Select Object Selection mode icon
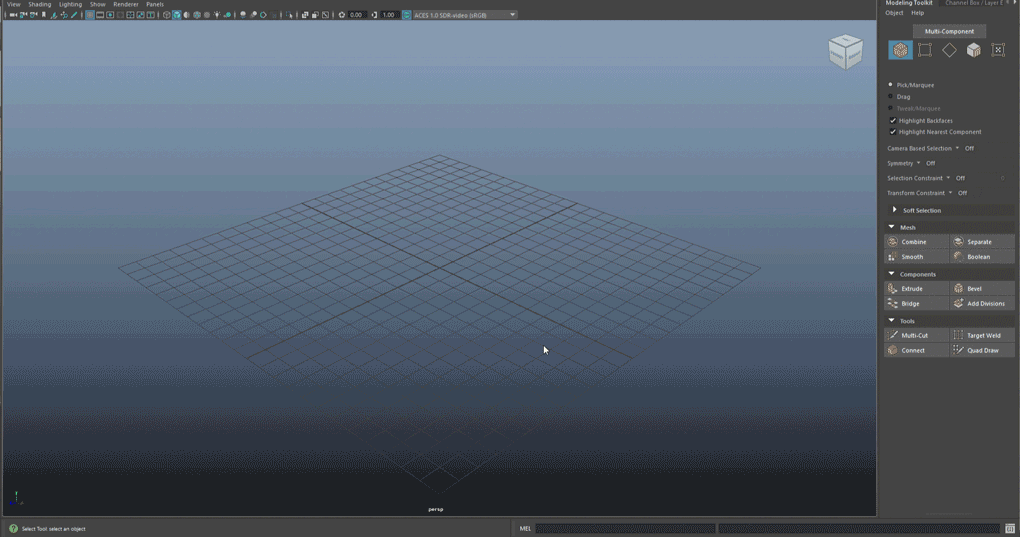1020x537 pixels. (900, 50)
